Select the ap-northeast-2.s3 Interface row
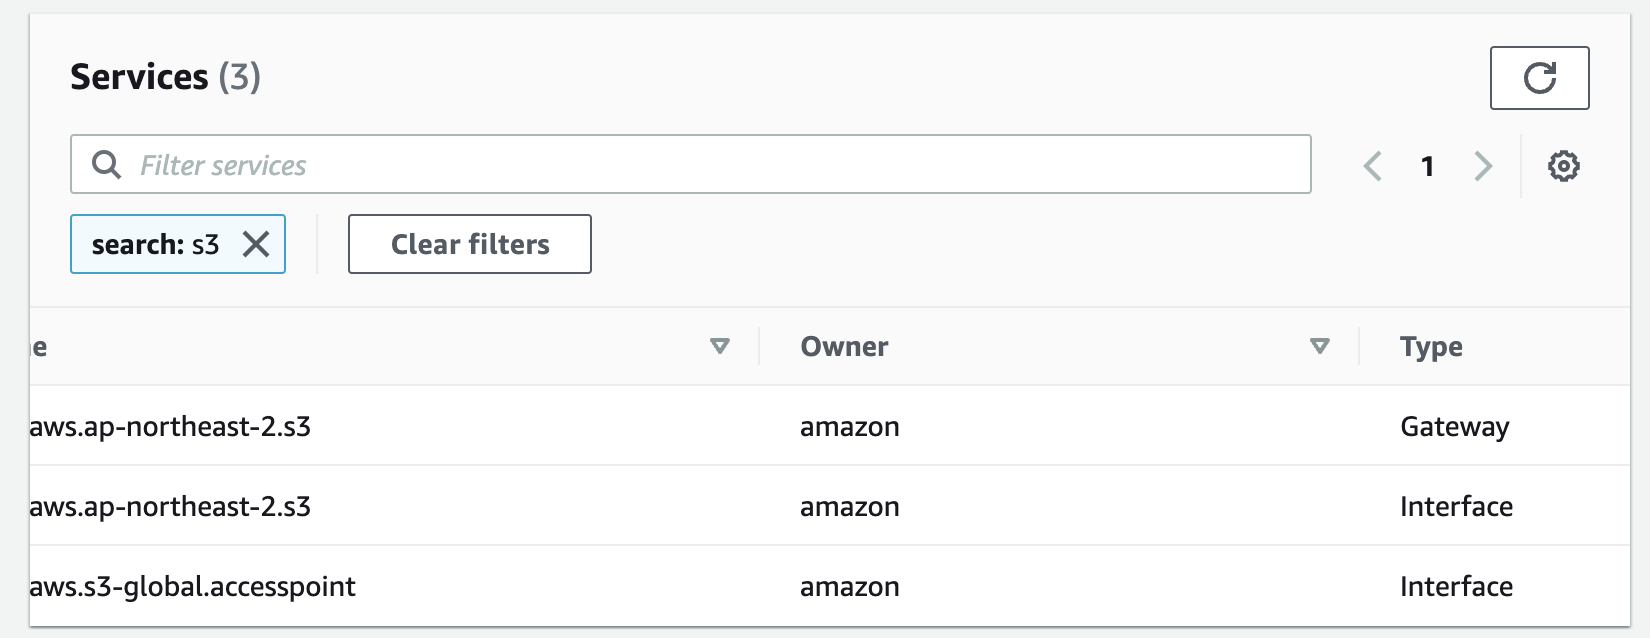Screen dimensions: 1650x638 tap(830, 506)
